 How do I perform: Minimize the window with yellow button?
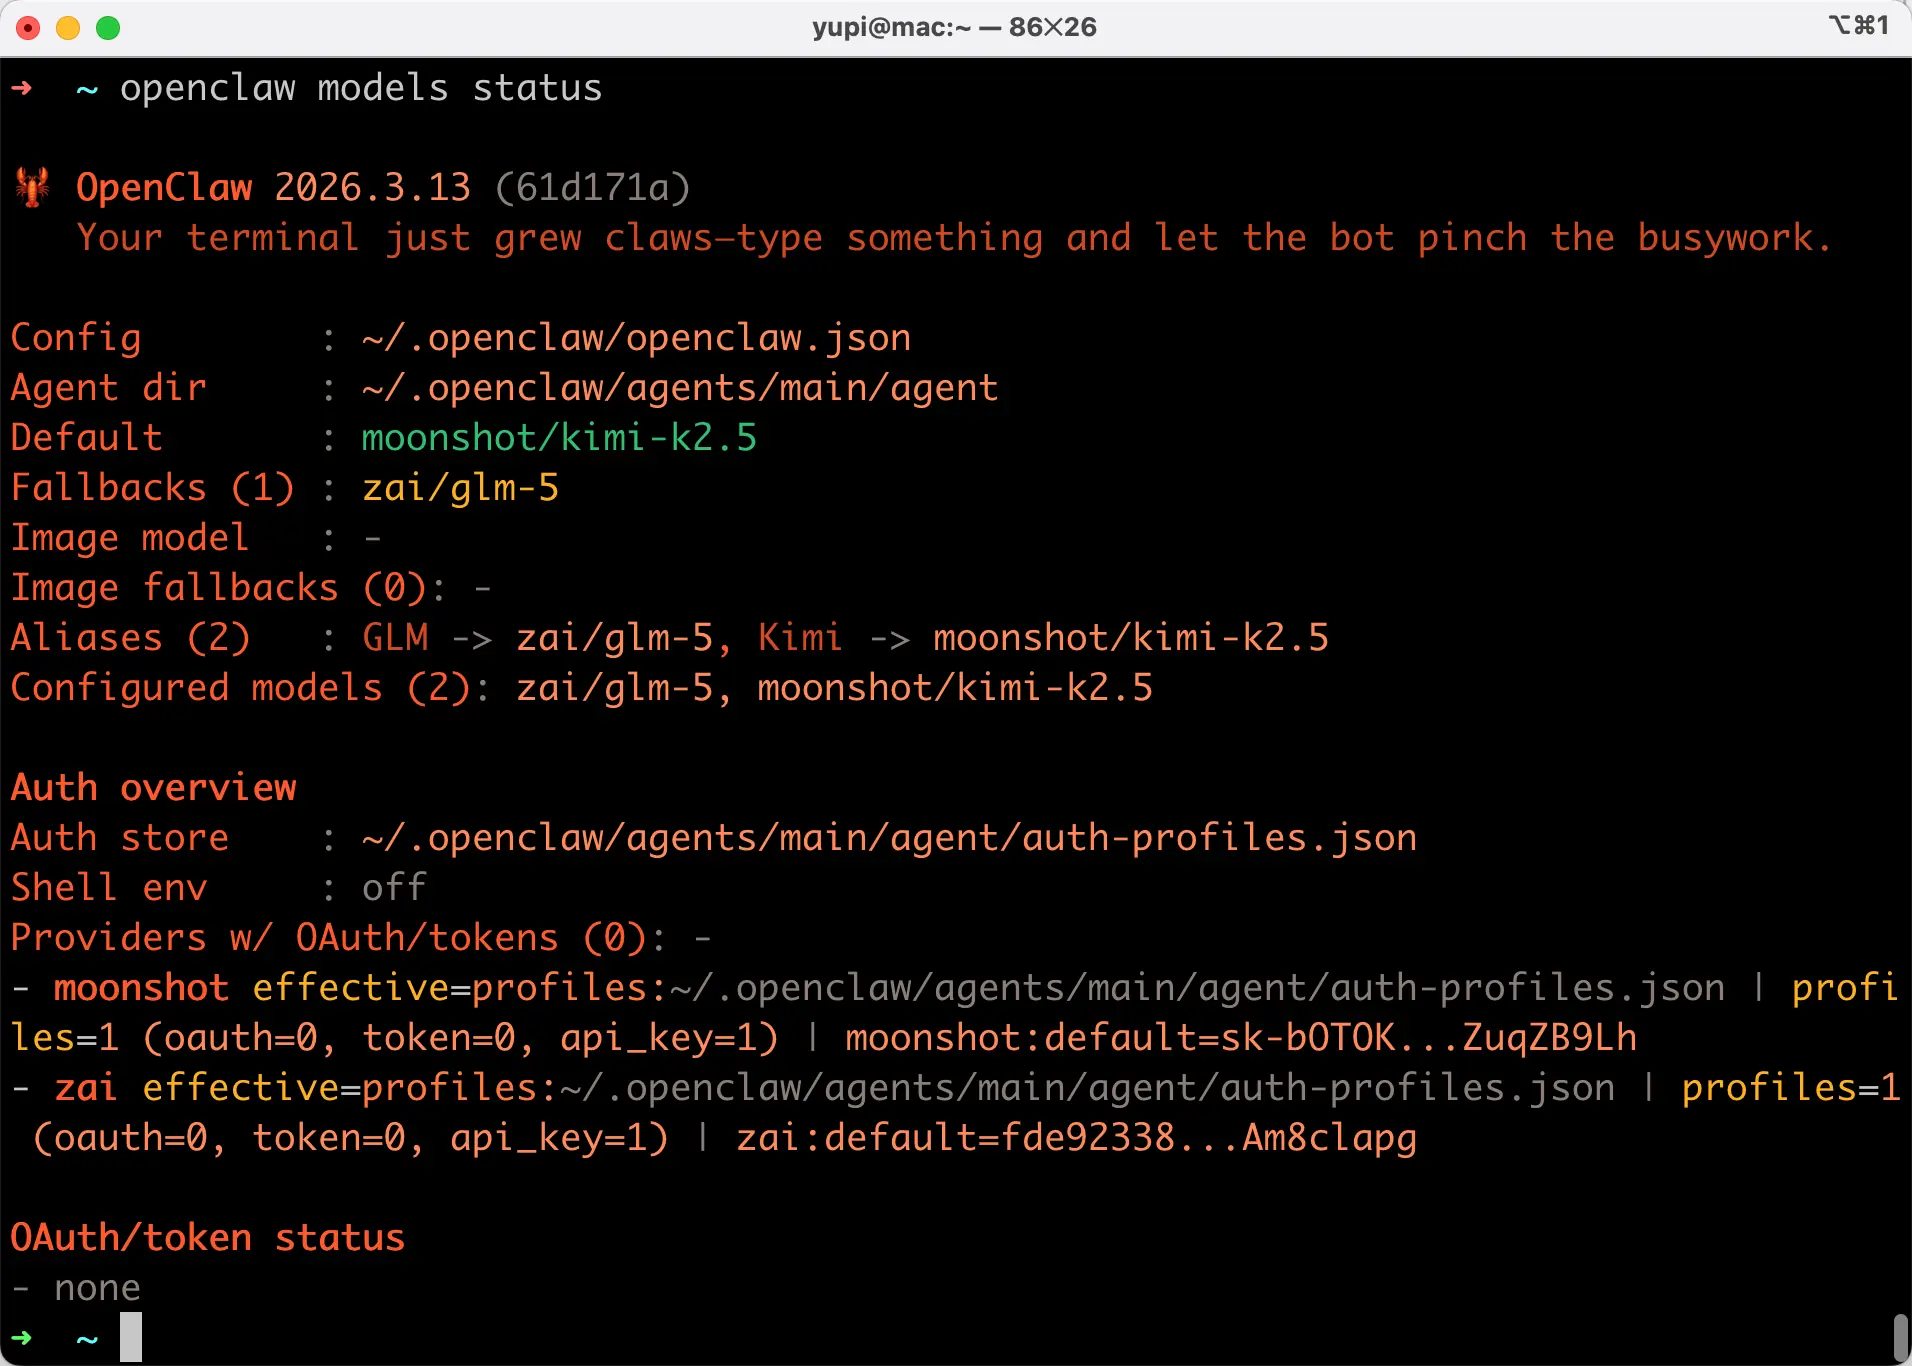tap(68, 28)
